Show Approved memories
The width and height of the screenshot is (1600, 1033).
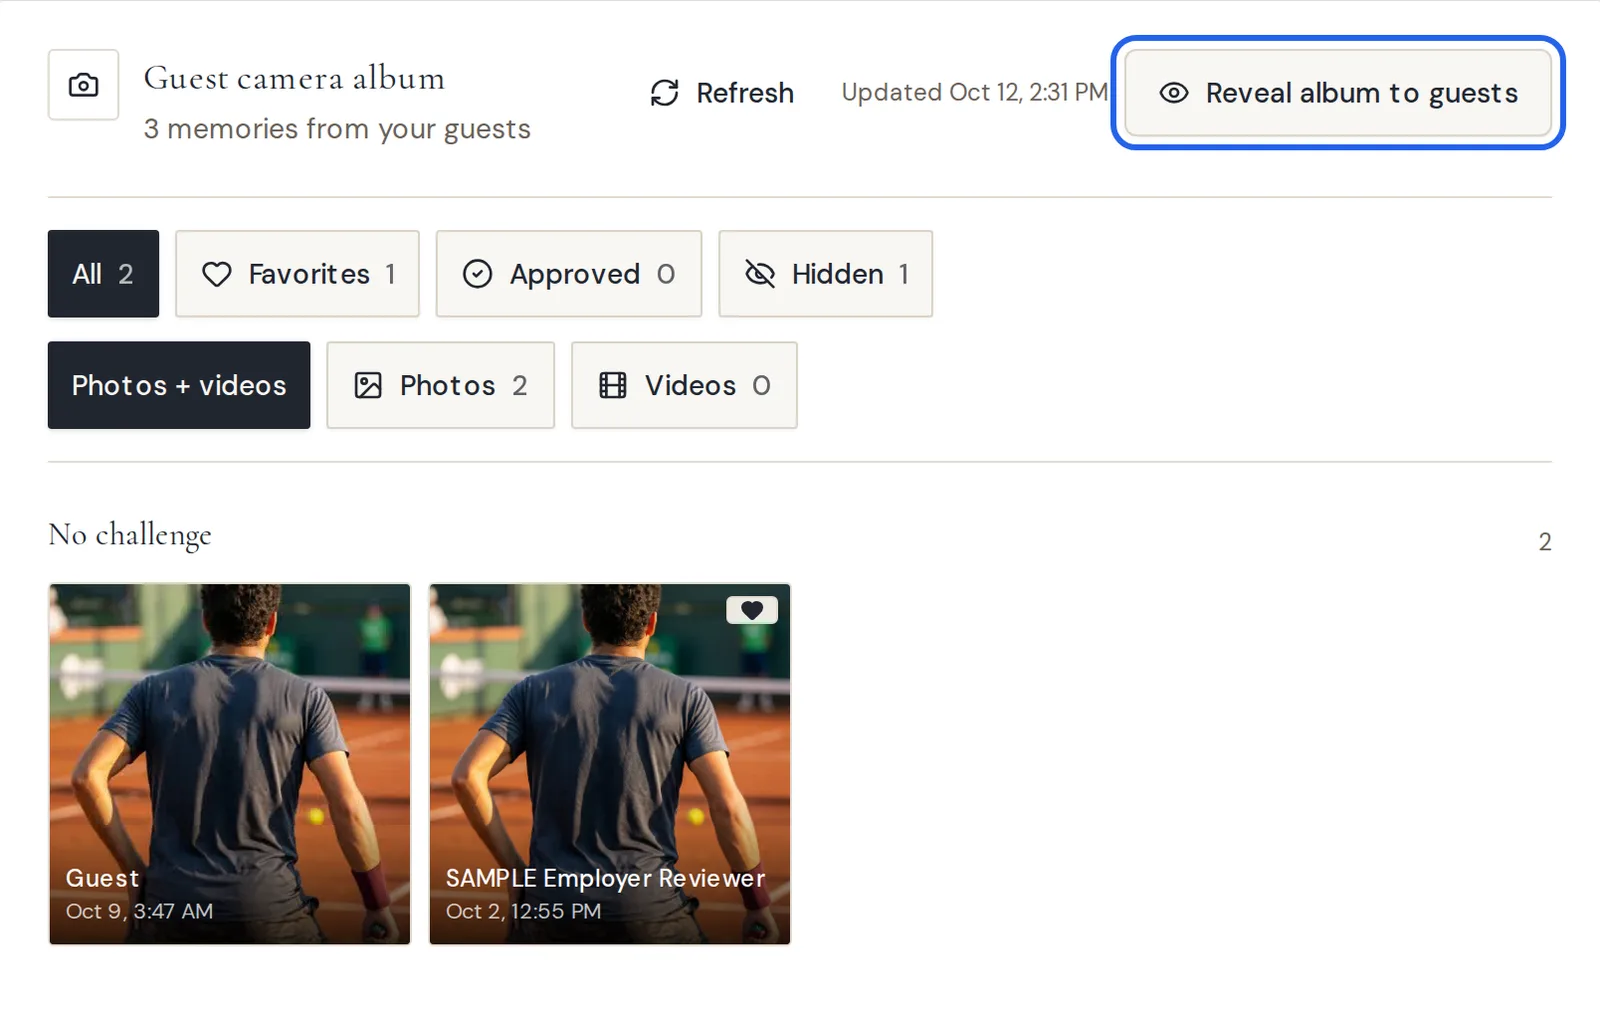pos(568,274)
